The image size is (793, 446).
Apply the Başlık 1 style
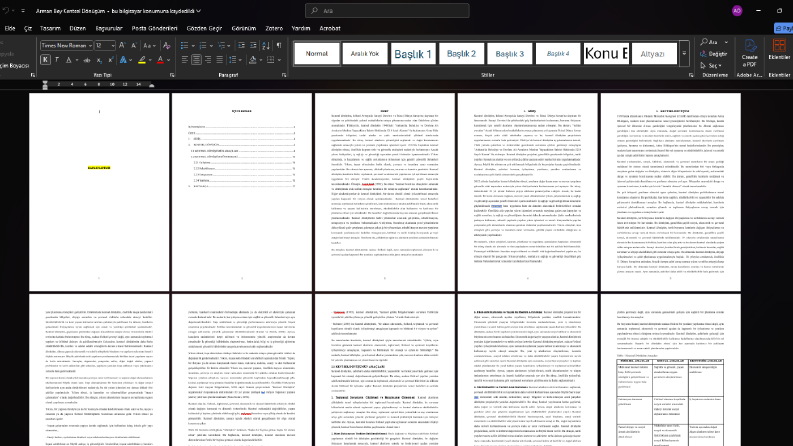pyautogui.click(x=413, y=54)
